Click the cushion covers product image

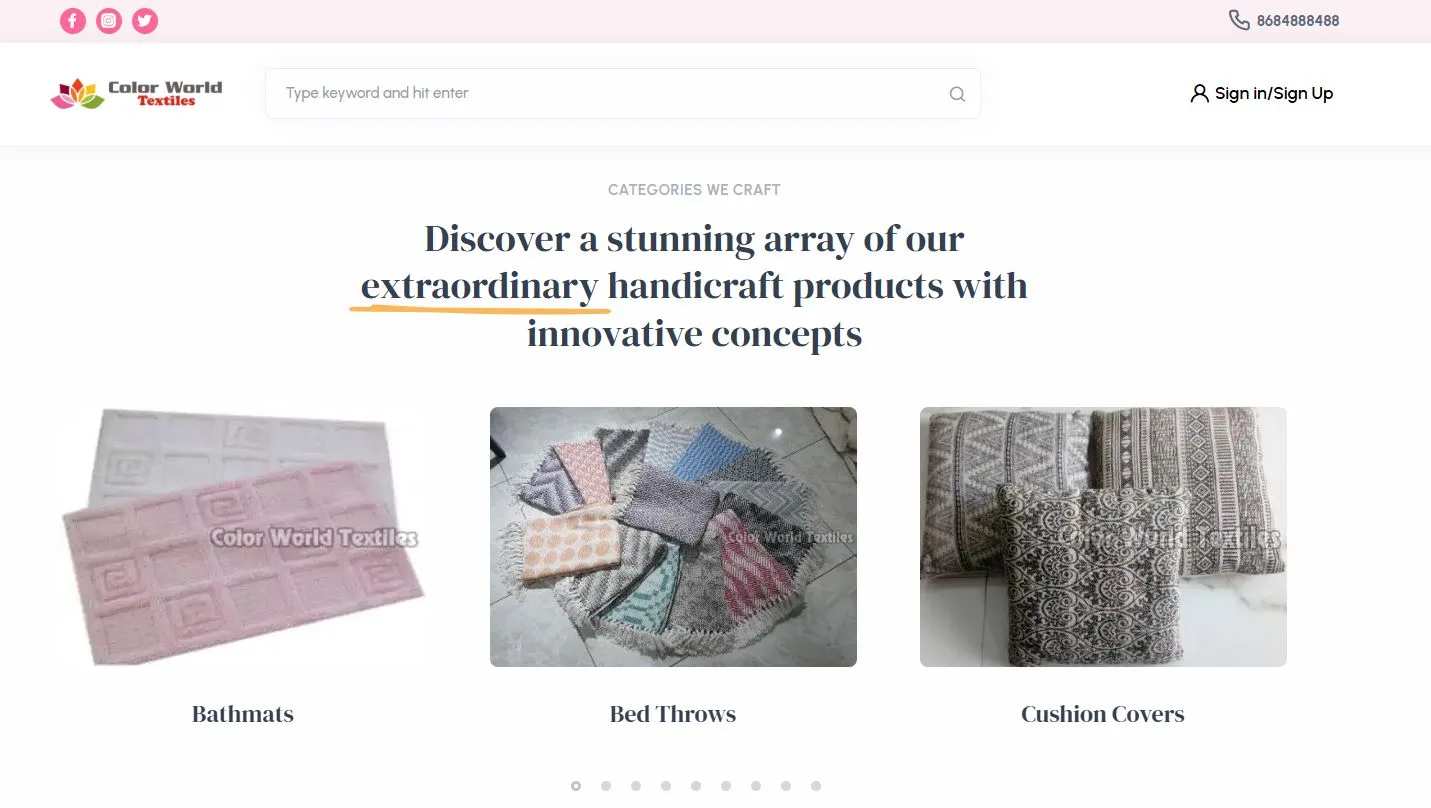(1103, 537)
